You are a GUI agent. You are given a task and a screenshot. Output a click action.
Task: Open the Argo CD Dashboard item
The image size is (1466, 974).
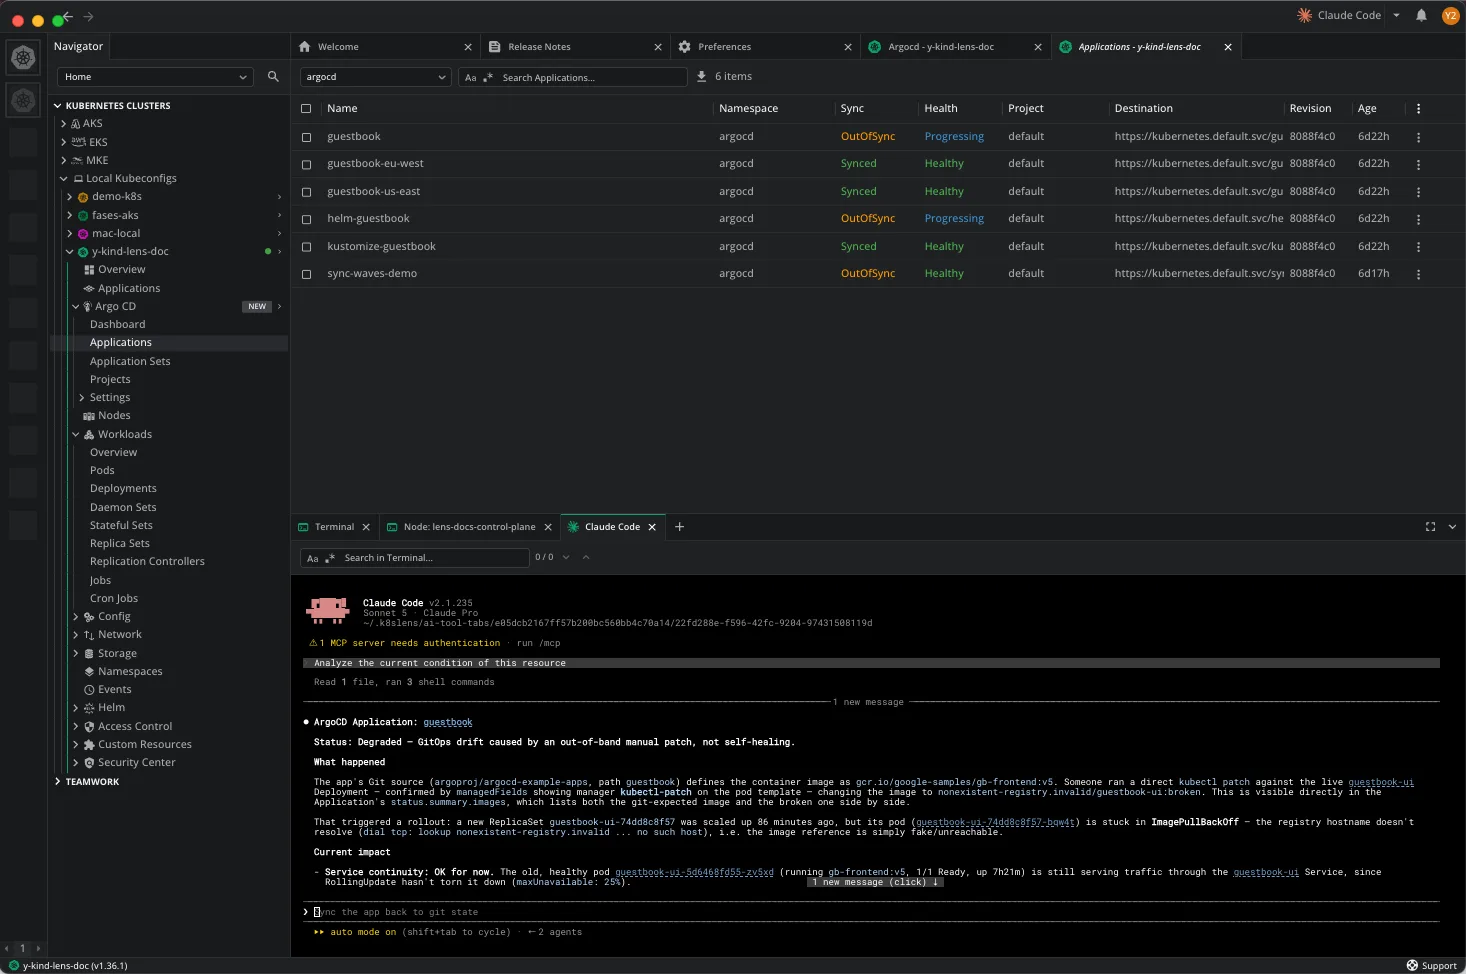coord(117,325)
